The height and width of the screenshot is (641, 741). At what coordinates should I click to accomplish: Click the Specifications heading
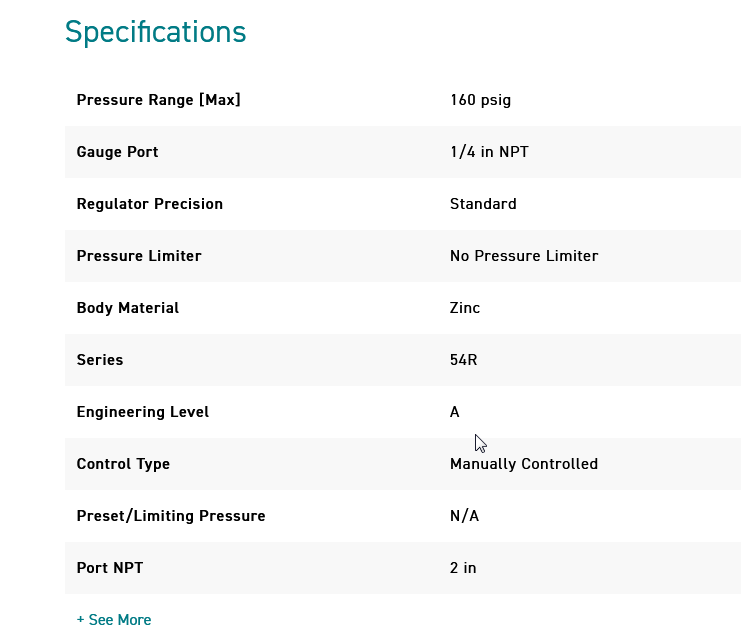coord(156,32)
